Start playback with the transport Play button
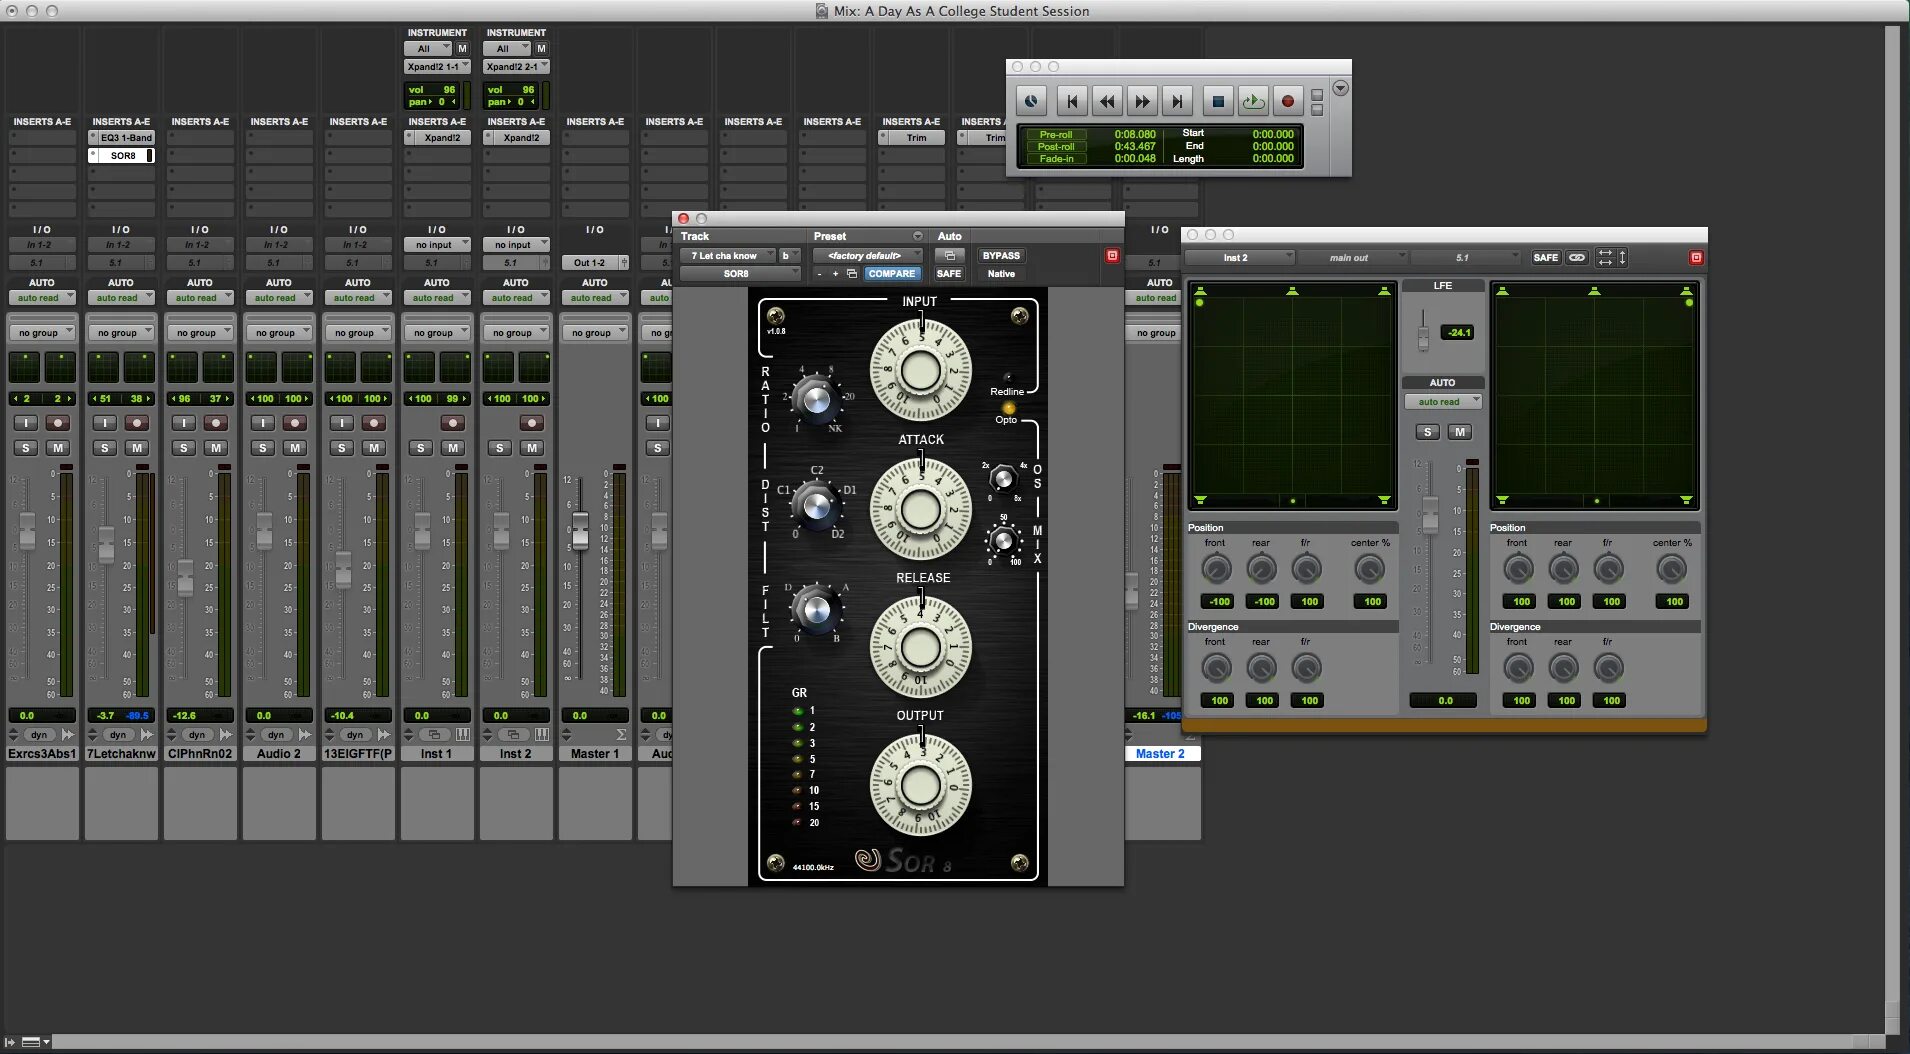This screenshot has width=1910, height=1054. point(1253,101)
